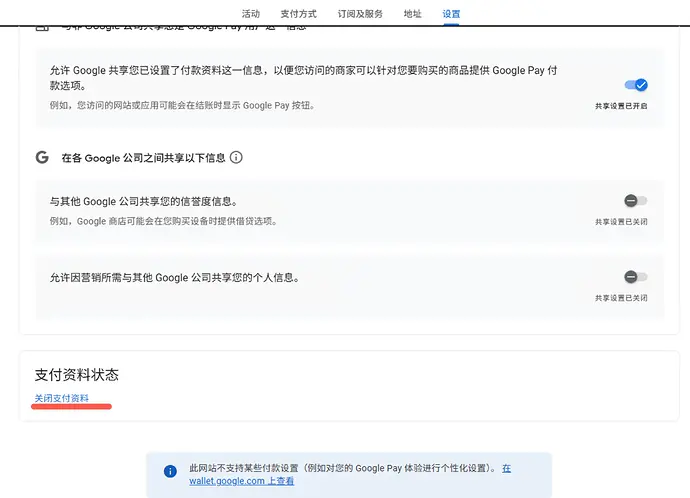The image size is (690, 498).
Task: Click the text 例如，Google 商店可能会在您购买设备时提供借贷选项
Action: [163, 221]
